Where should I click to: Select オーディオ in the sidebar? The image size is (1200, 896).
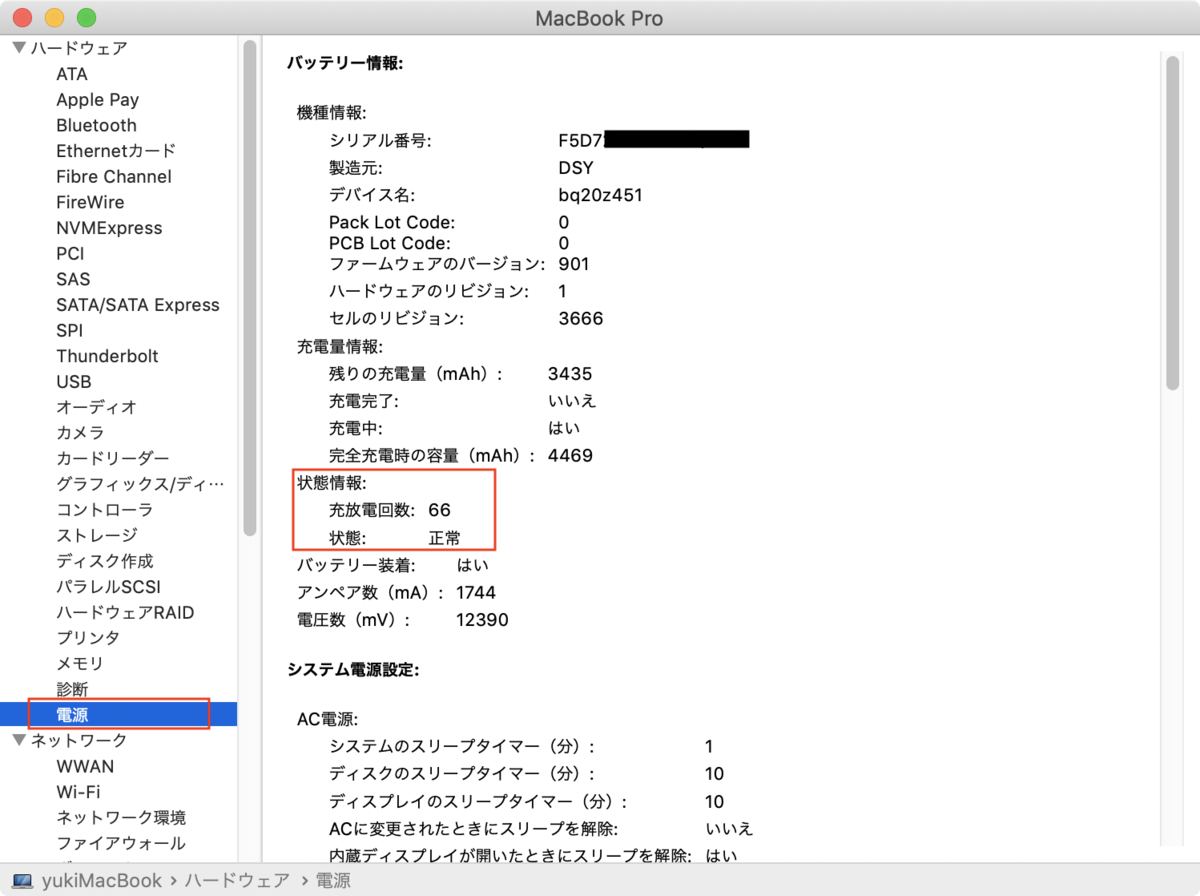(x=96, y=407)
